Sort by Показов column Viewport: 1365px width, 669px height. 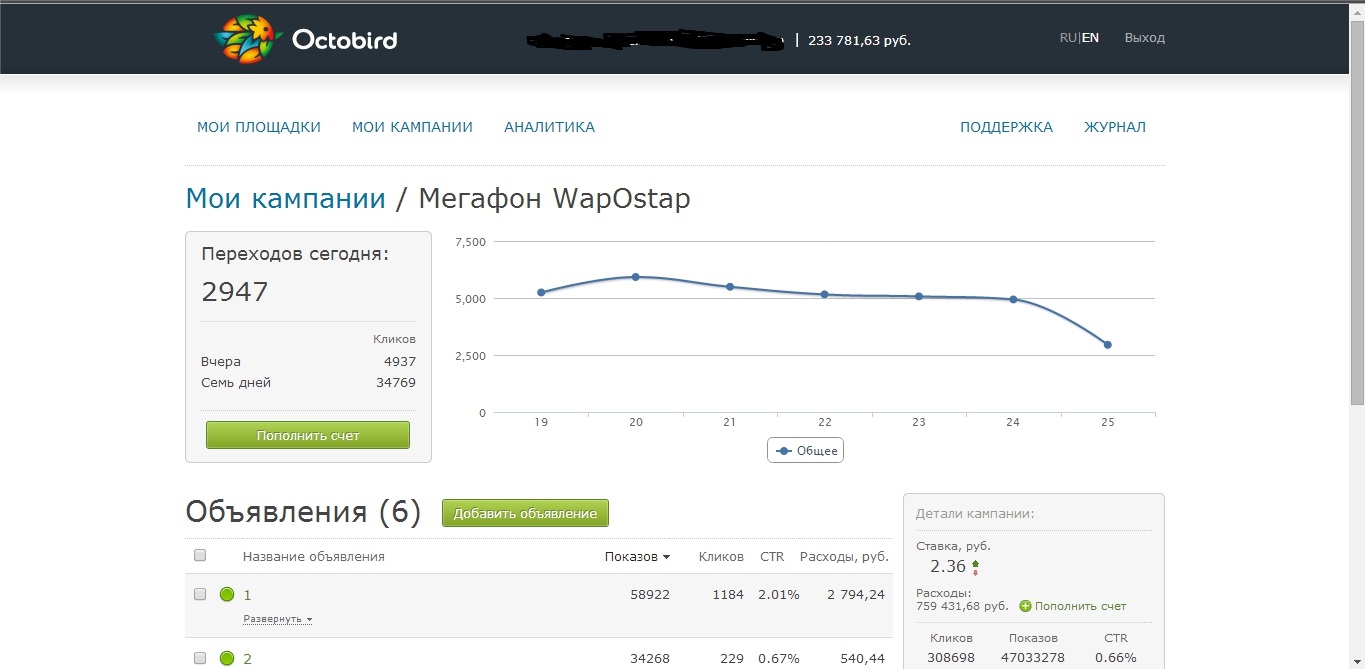point(637,556)
